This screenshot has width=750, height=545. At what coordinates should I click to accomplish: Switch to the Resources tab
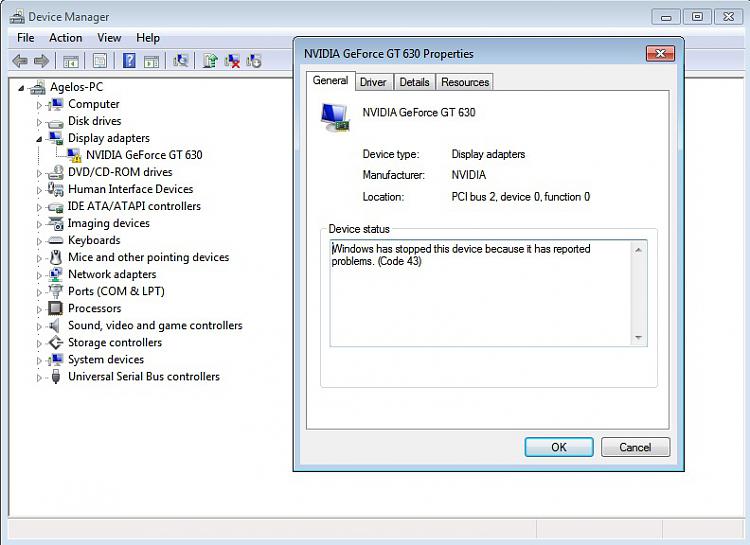click(x=465, y=82)
